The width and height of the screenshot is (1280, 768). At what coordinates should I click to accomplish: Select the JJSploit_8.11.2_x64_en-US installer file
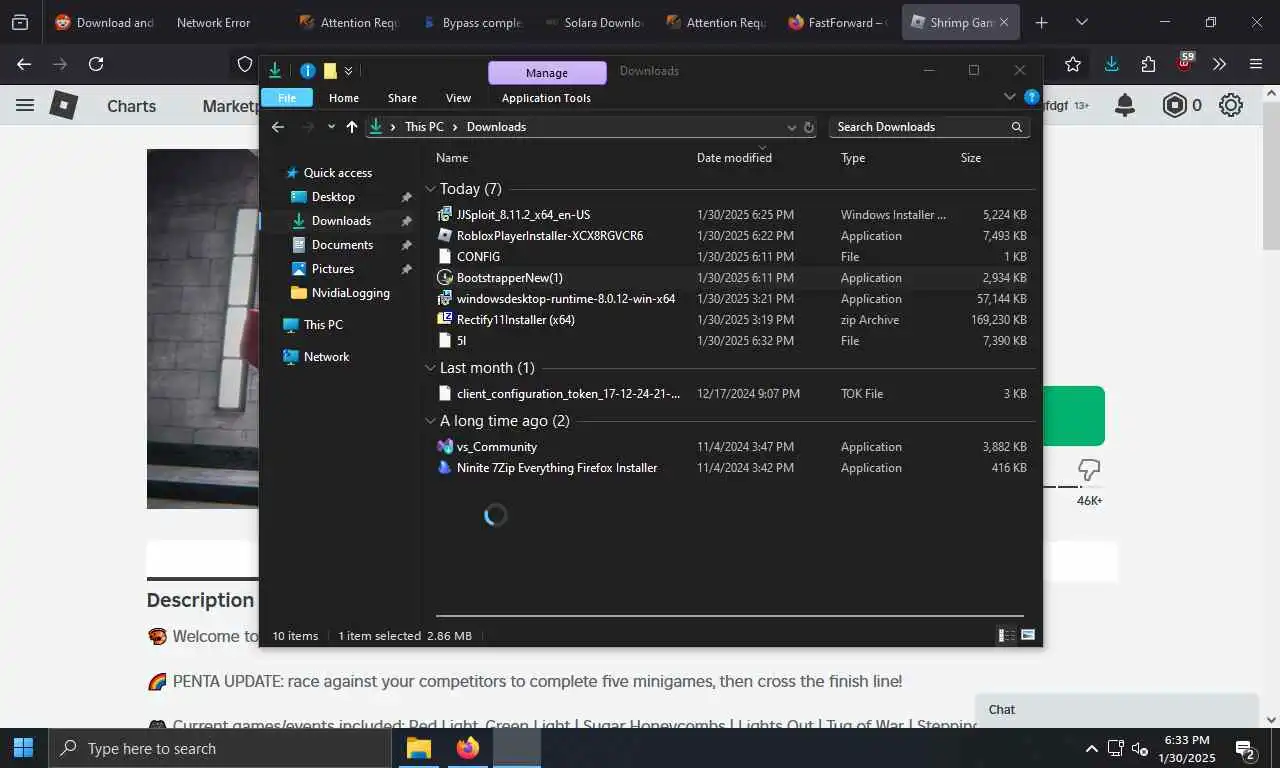pyautogui.click(x=732, y=215)
